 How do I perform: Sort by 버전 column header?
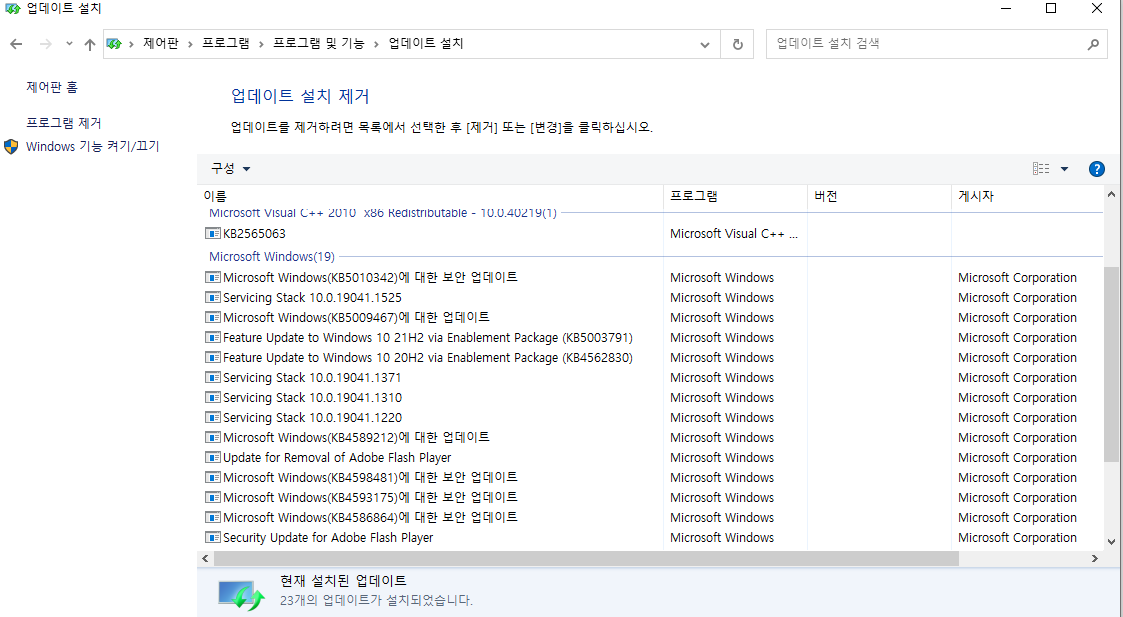click(879, 196)
